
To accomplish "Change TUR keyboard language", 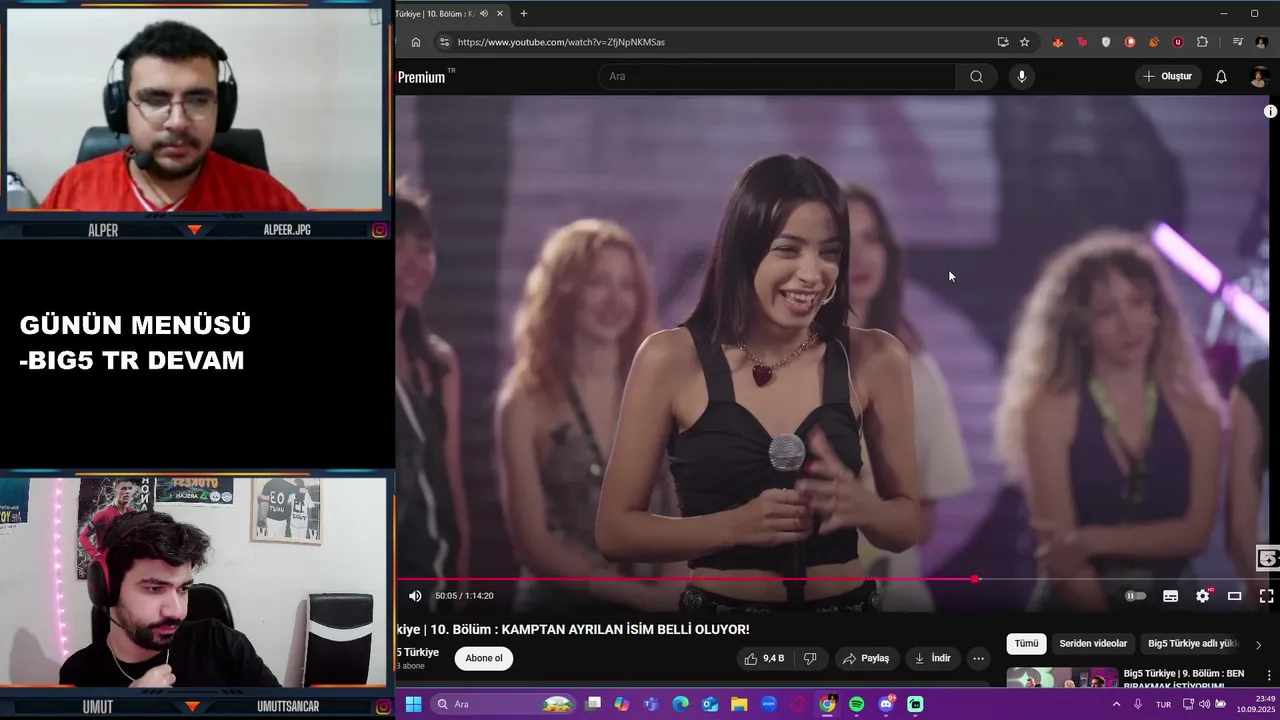I will 1163,704.
